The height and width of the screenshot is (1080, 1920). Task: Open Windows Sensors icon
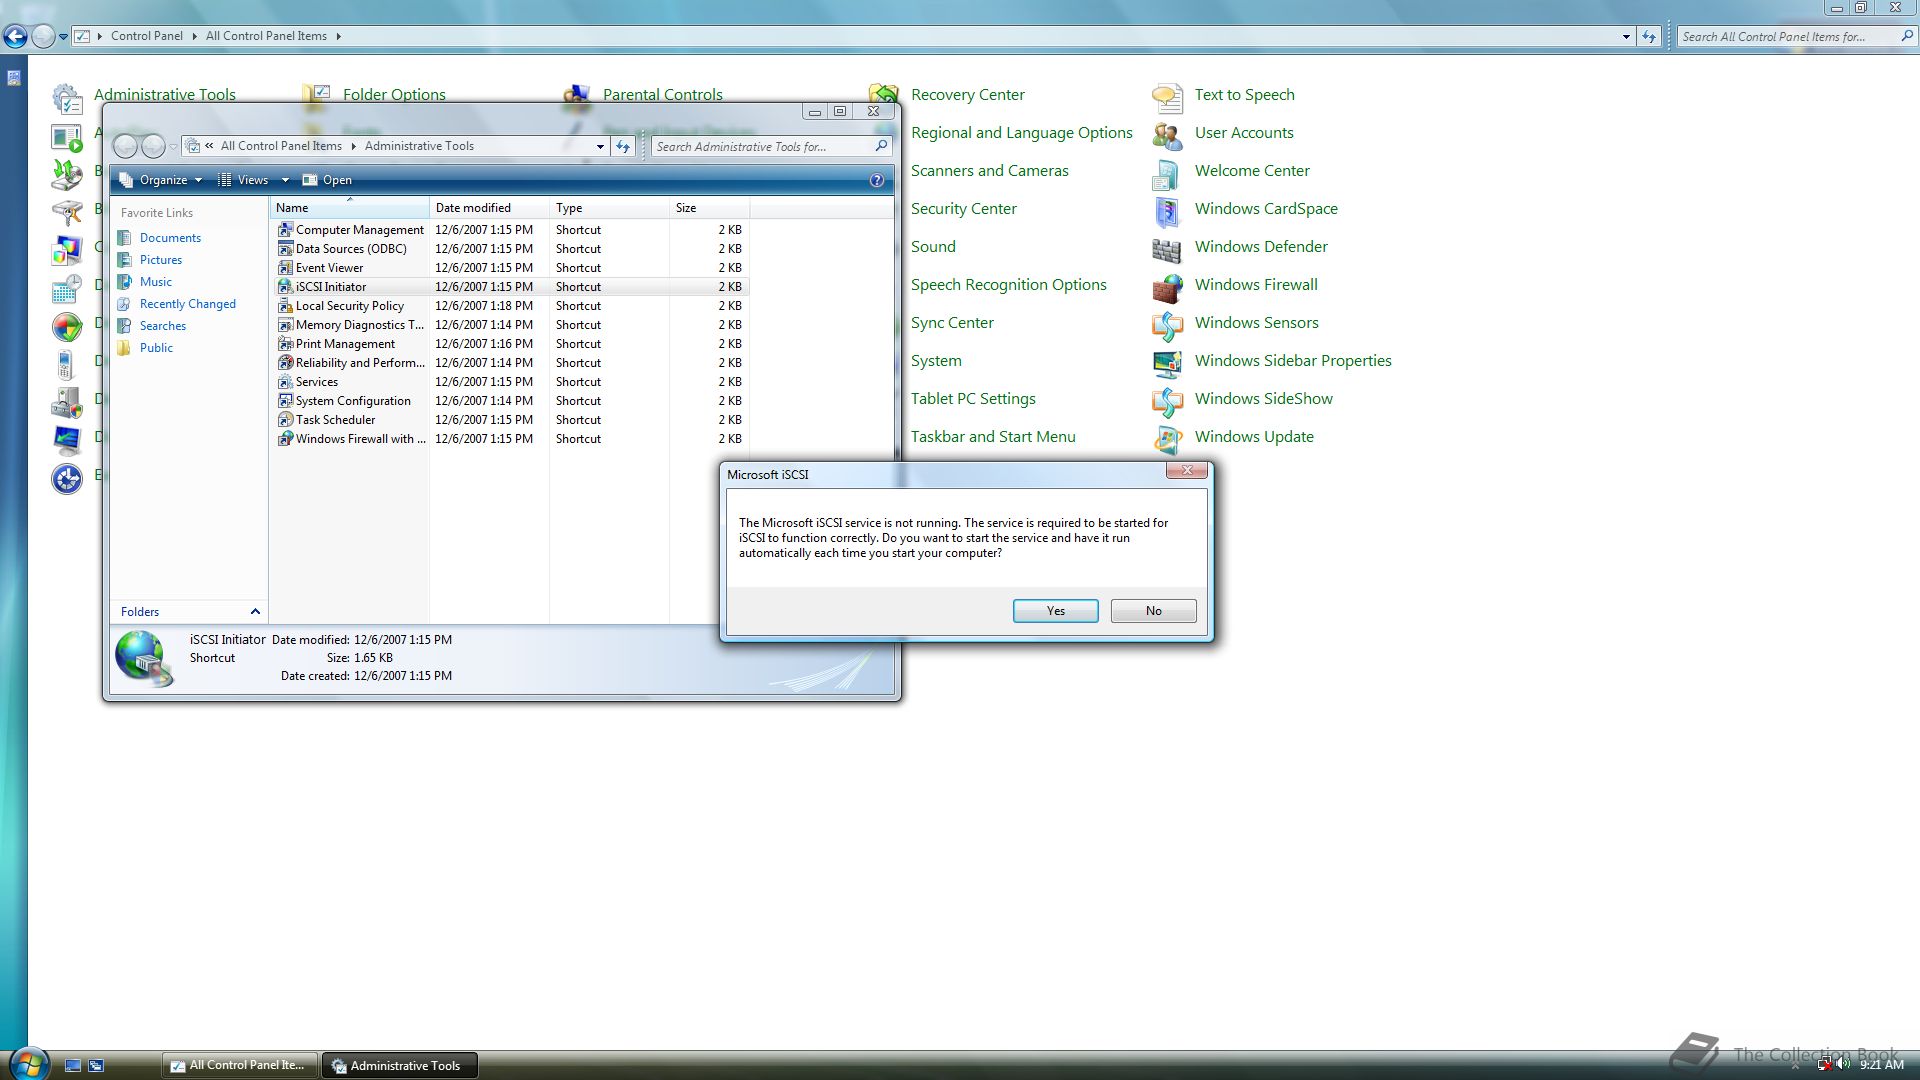pos(1167,325)
